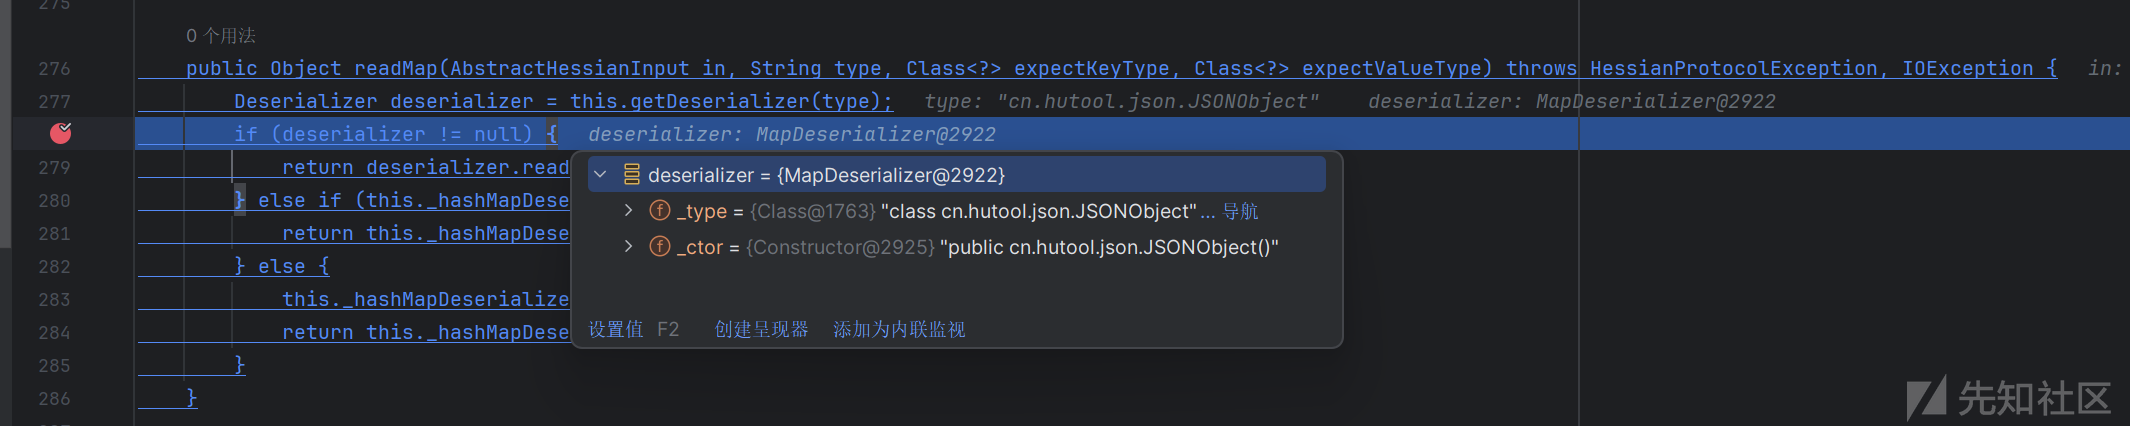The height and width of the screenshot is (426, 2130).
Task: Click 添加为内联监视 inline watch link
Action: click(899, 330)
